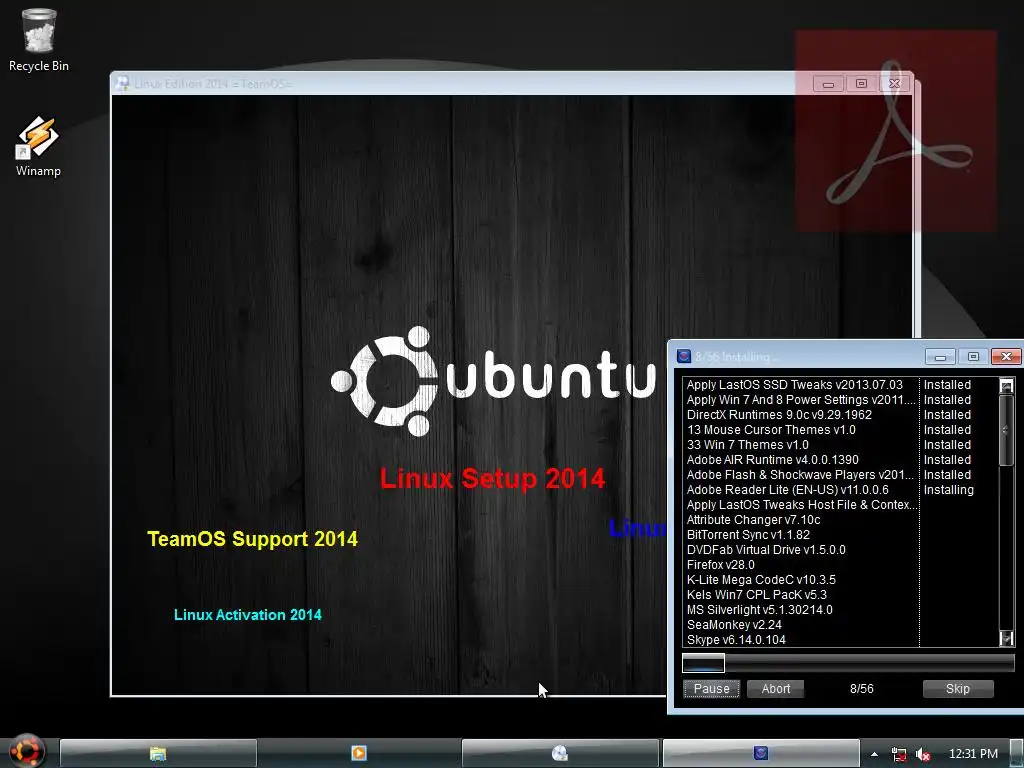Click the network status tray icon
This screenshot has width=1024, height=768.
[x=899, y=754]
